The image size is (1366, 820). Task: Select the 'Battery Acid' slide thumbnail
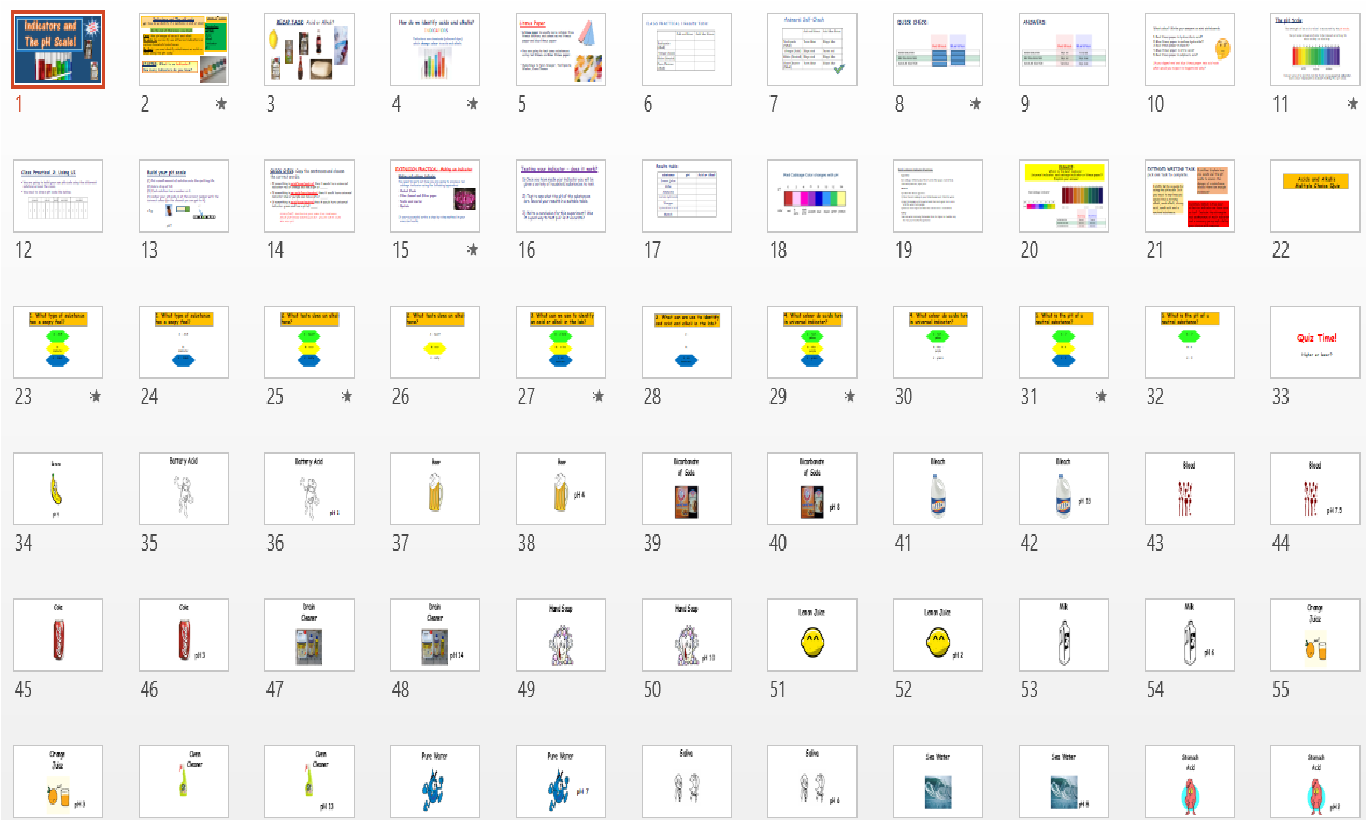point(183,489)
